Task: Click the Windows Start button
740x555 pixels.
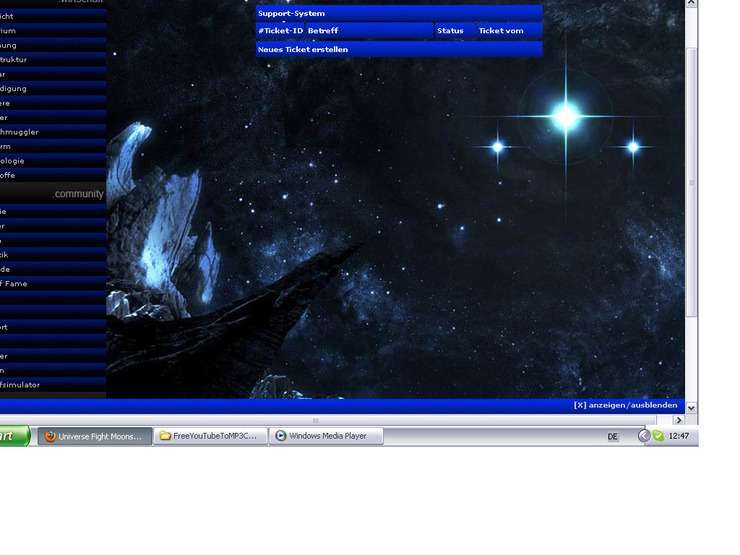Action: click(12, 436)
